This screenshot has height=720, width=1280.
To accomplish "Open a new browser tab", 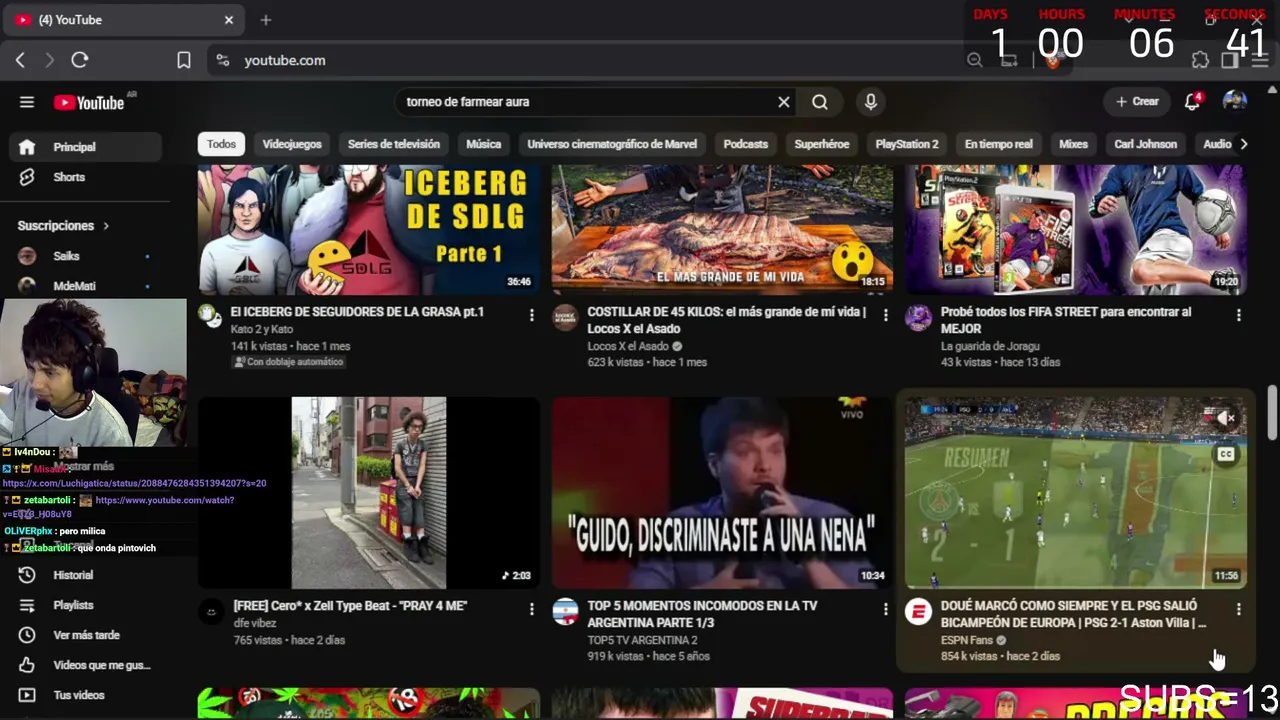I will 266,20.
